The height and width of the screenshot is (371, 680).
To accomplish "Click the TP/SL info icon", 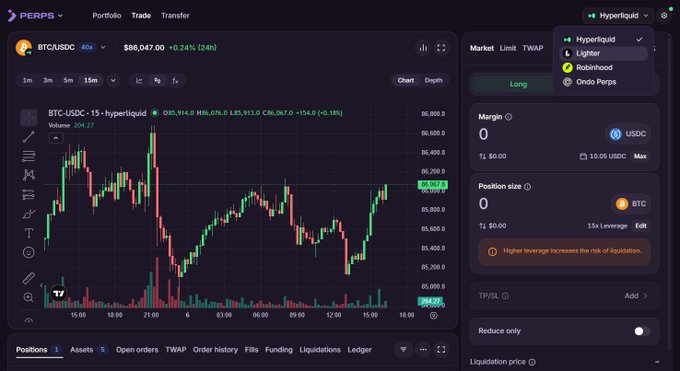I will 505,296.
